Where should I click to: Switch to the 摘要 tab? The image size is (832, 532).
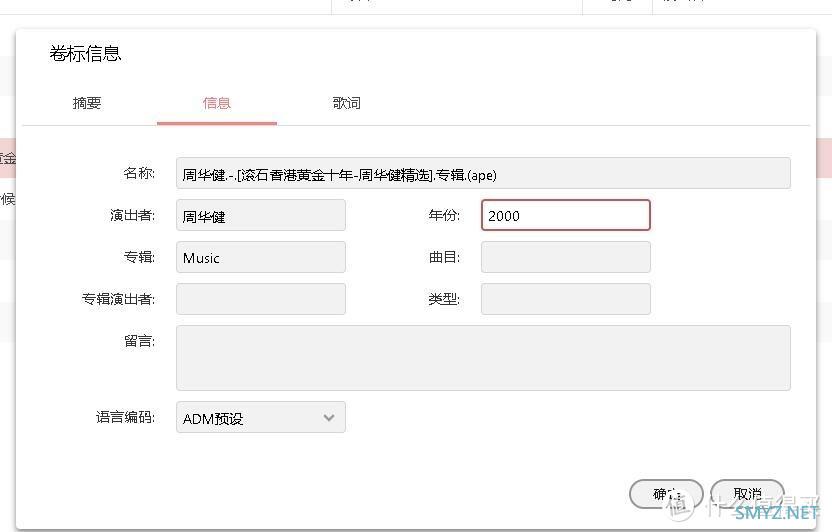coord(87,103)
